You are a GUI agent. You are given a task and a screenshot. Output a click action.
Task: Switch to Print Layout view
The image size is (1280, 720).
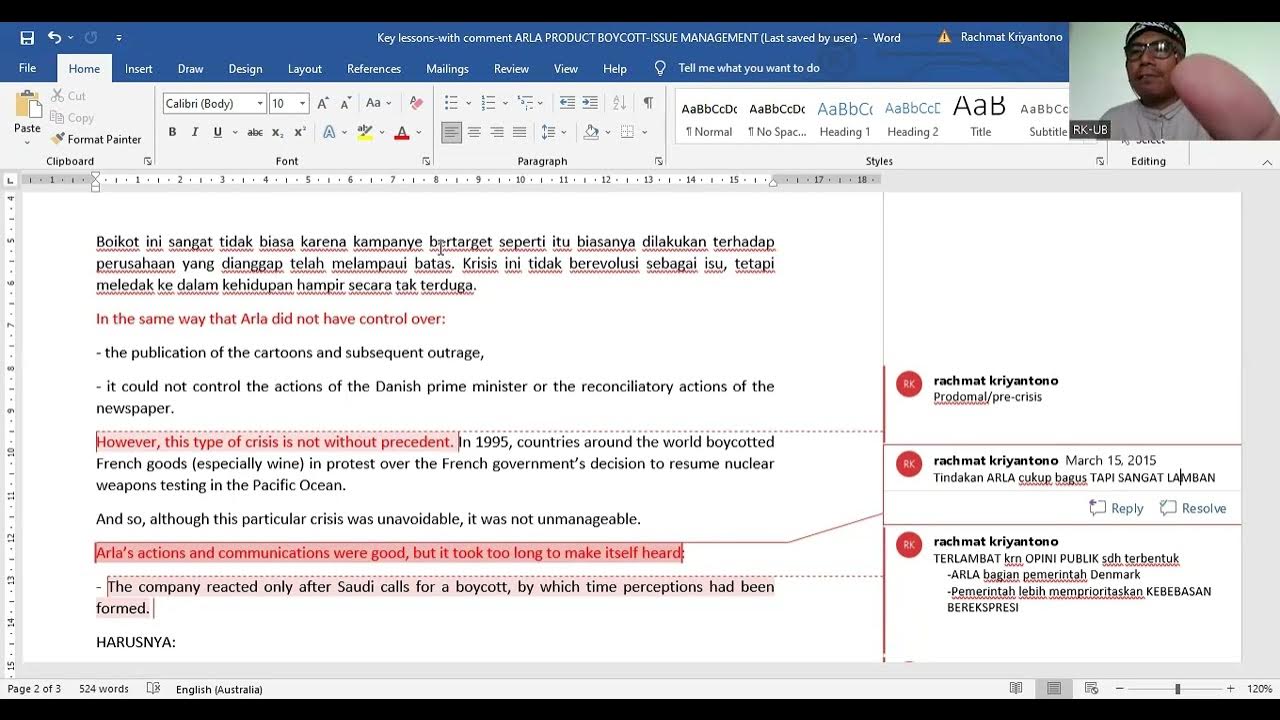point(1054,689)
